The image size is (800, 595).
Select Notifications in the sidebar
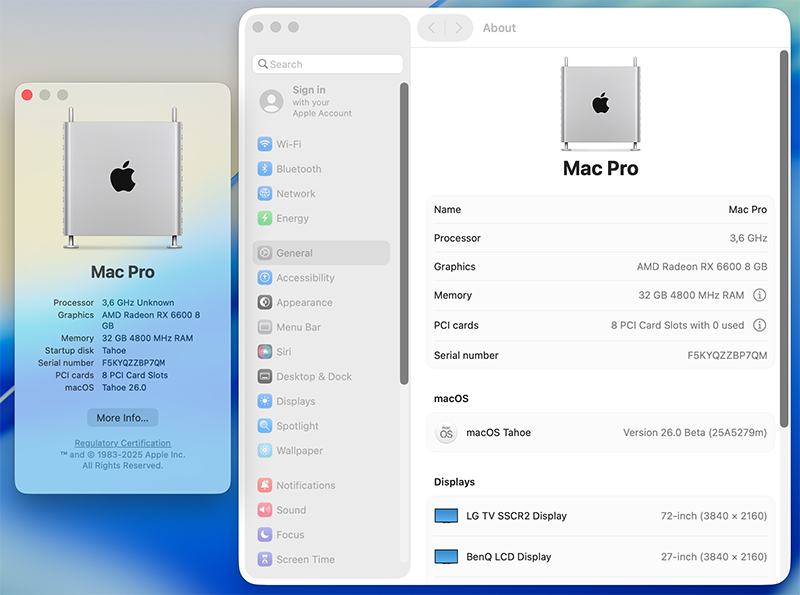(x=323, y=485)
